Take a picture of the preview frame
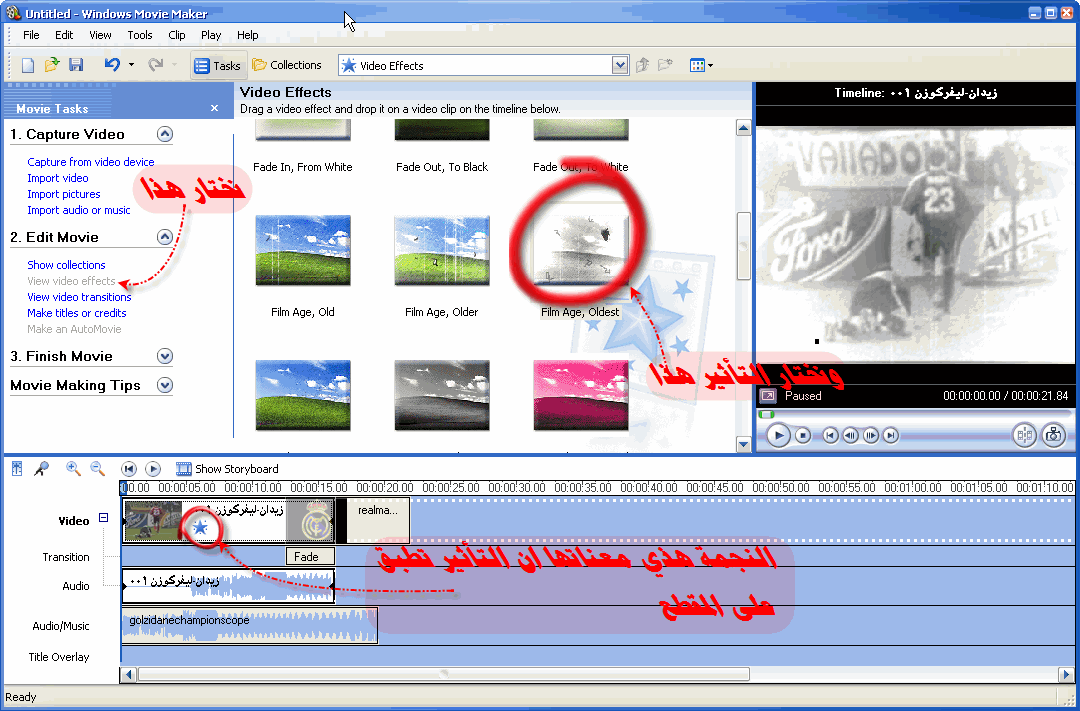1080x711 pixels. pyautogui.click(x=1053, y=435)
